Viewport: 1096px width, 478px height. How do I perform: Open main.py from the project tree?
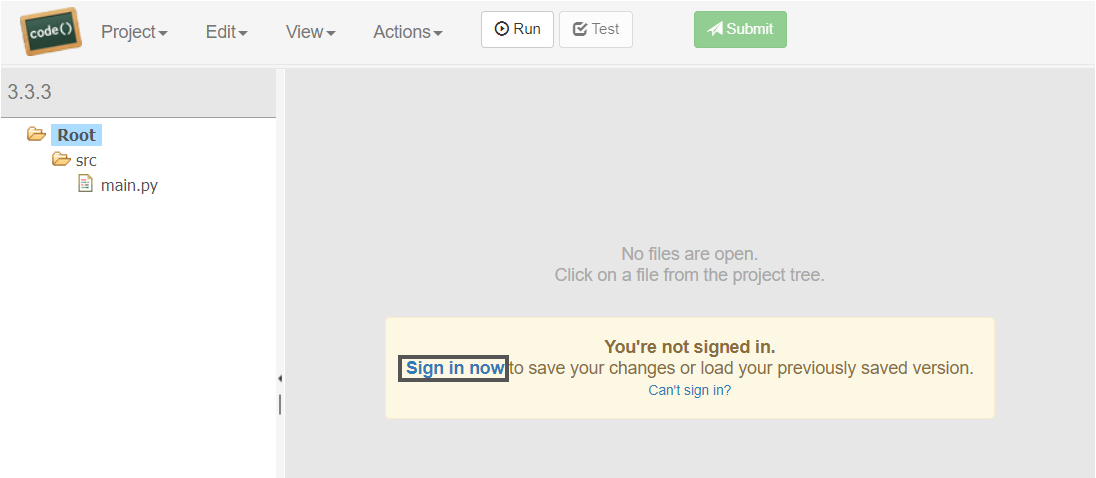(x=129, y=185)
